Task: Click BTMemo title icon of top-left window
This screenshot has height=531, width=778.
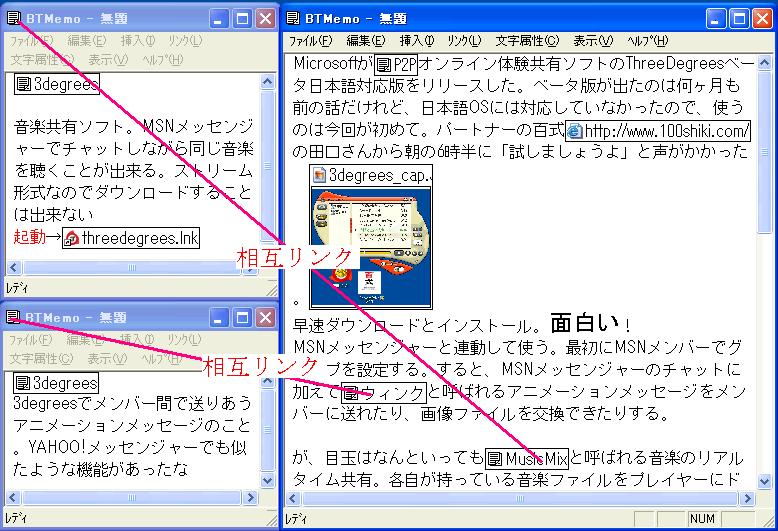Action: [x=14, y=18]
